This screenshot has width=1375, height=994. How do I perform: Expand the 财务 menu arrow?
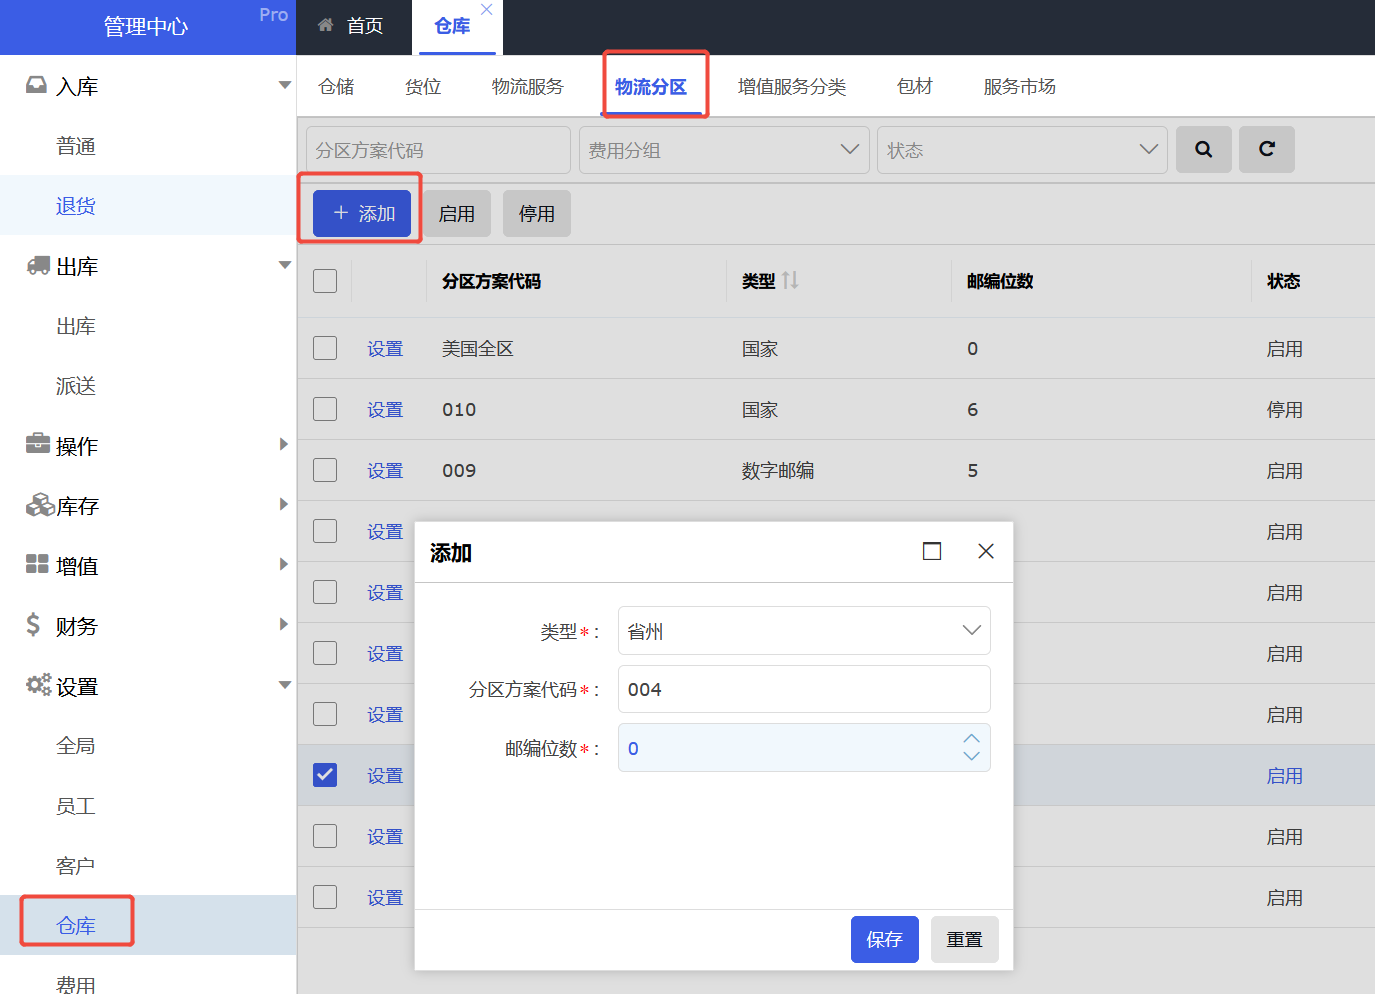coord(284,624)
